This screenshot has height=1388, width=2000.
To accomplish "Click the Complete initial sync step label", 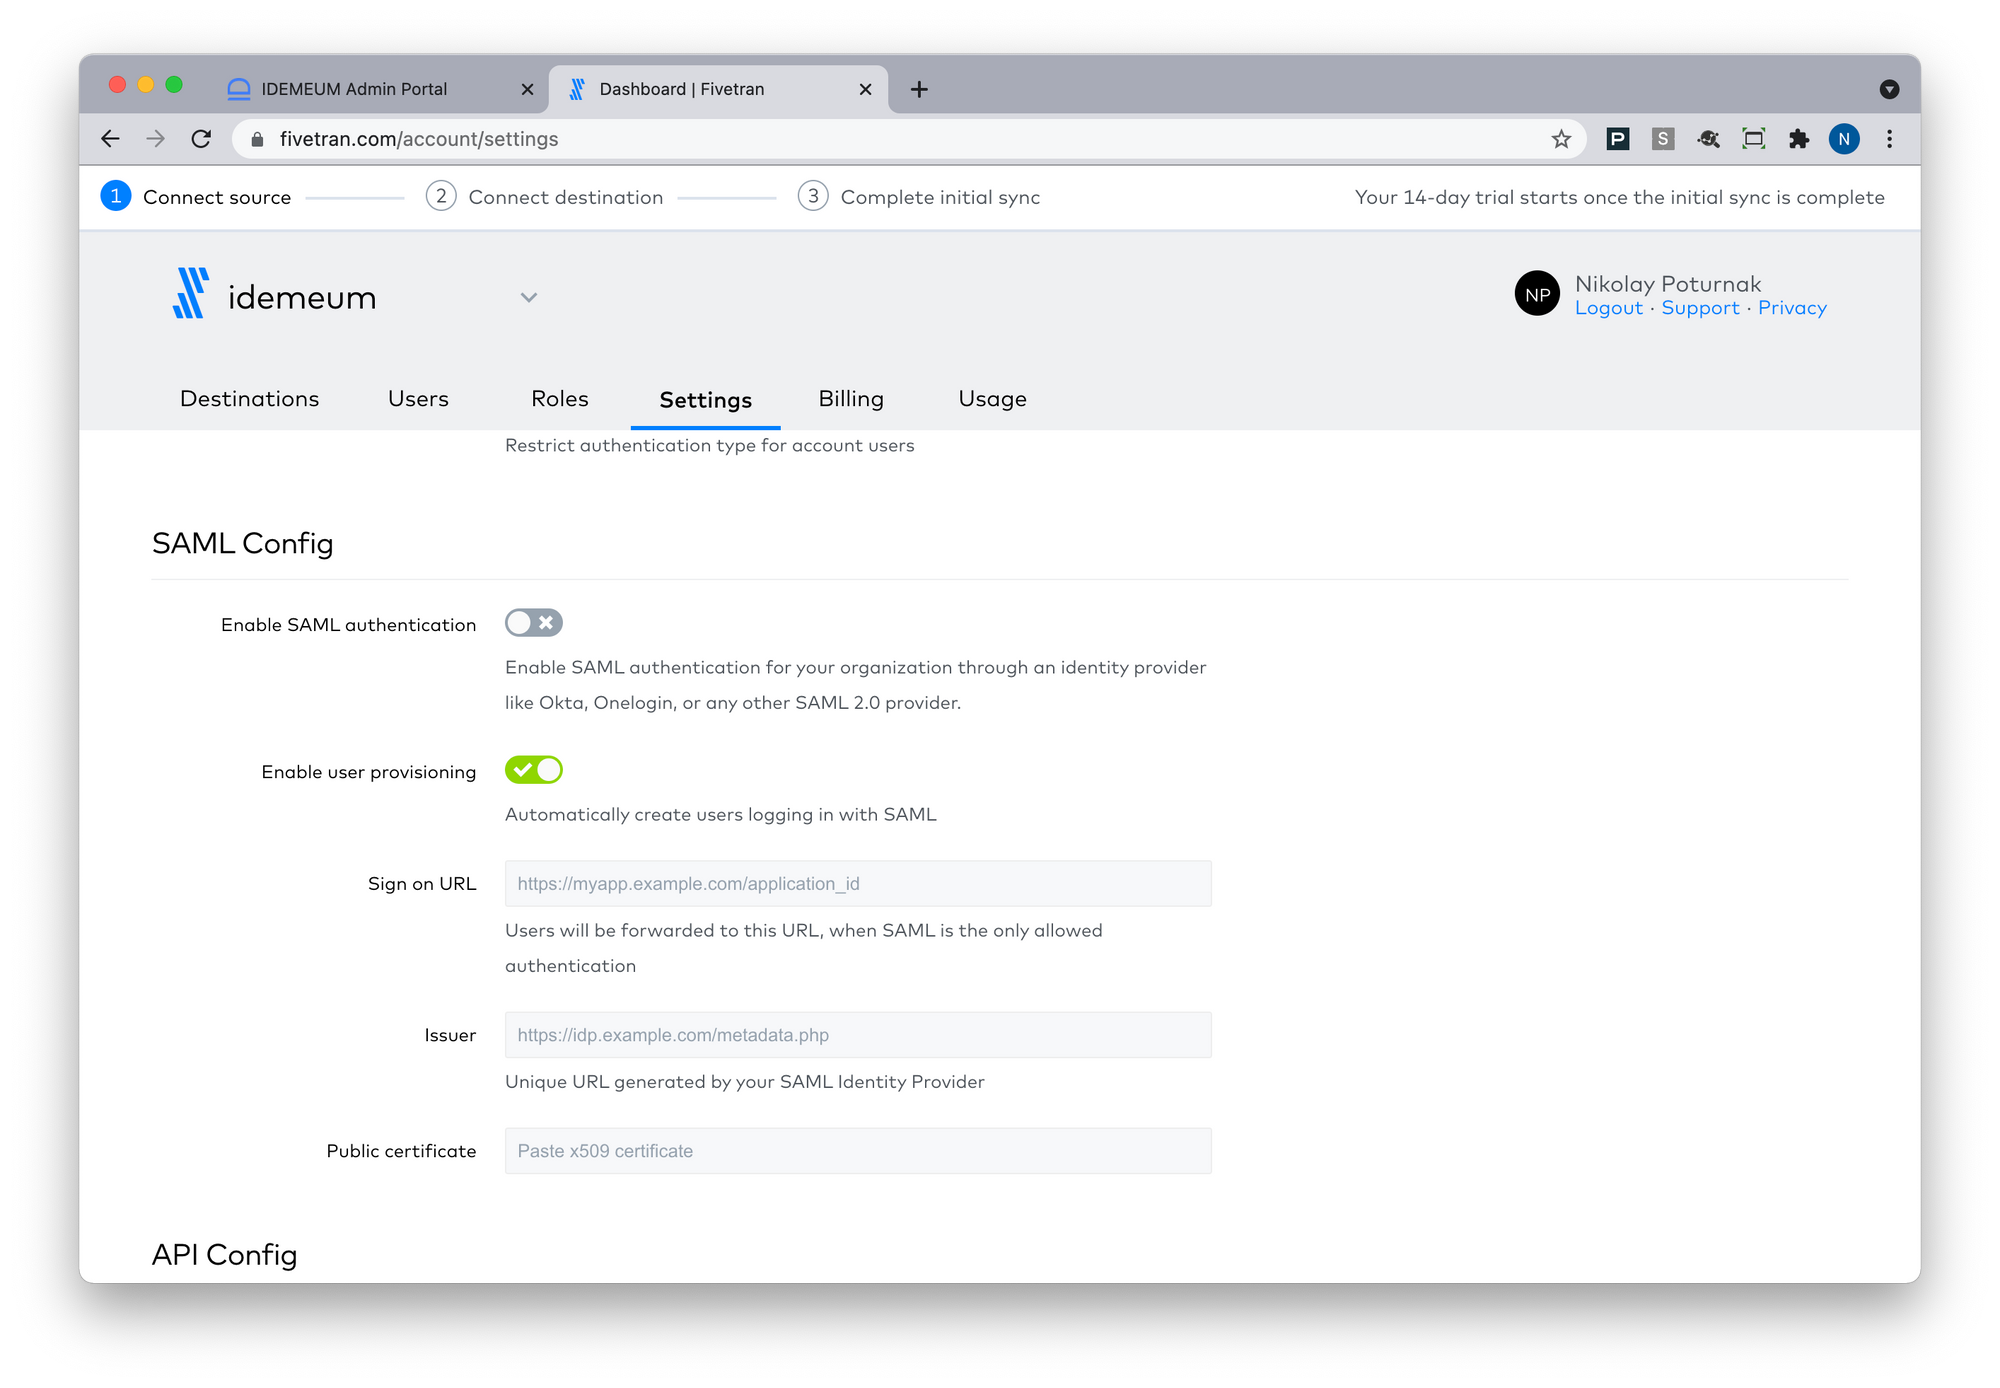I will pos(940,197).
